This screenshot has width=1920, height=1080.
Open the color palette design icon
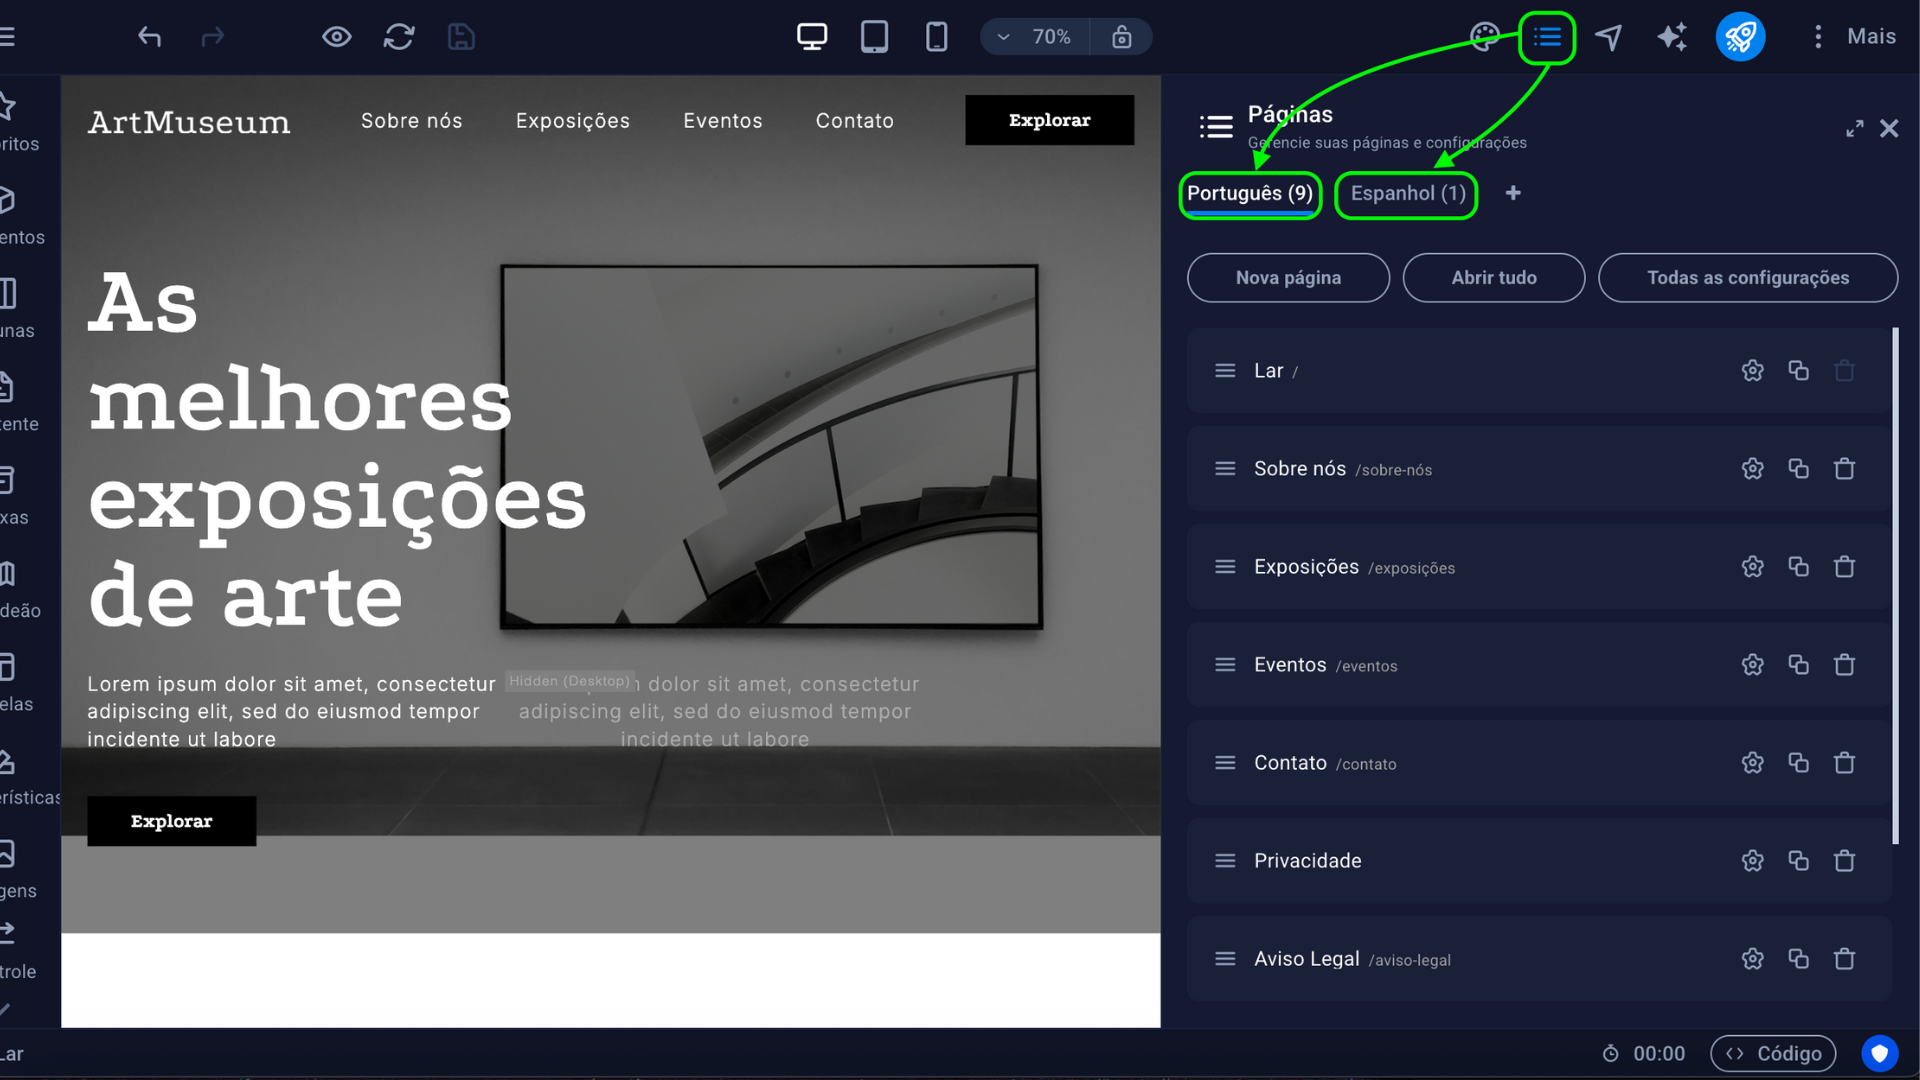point(1485,37)
